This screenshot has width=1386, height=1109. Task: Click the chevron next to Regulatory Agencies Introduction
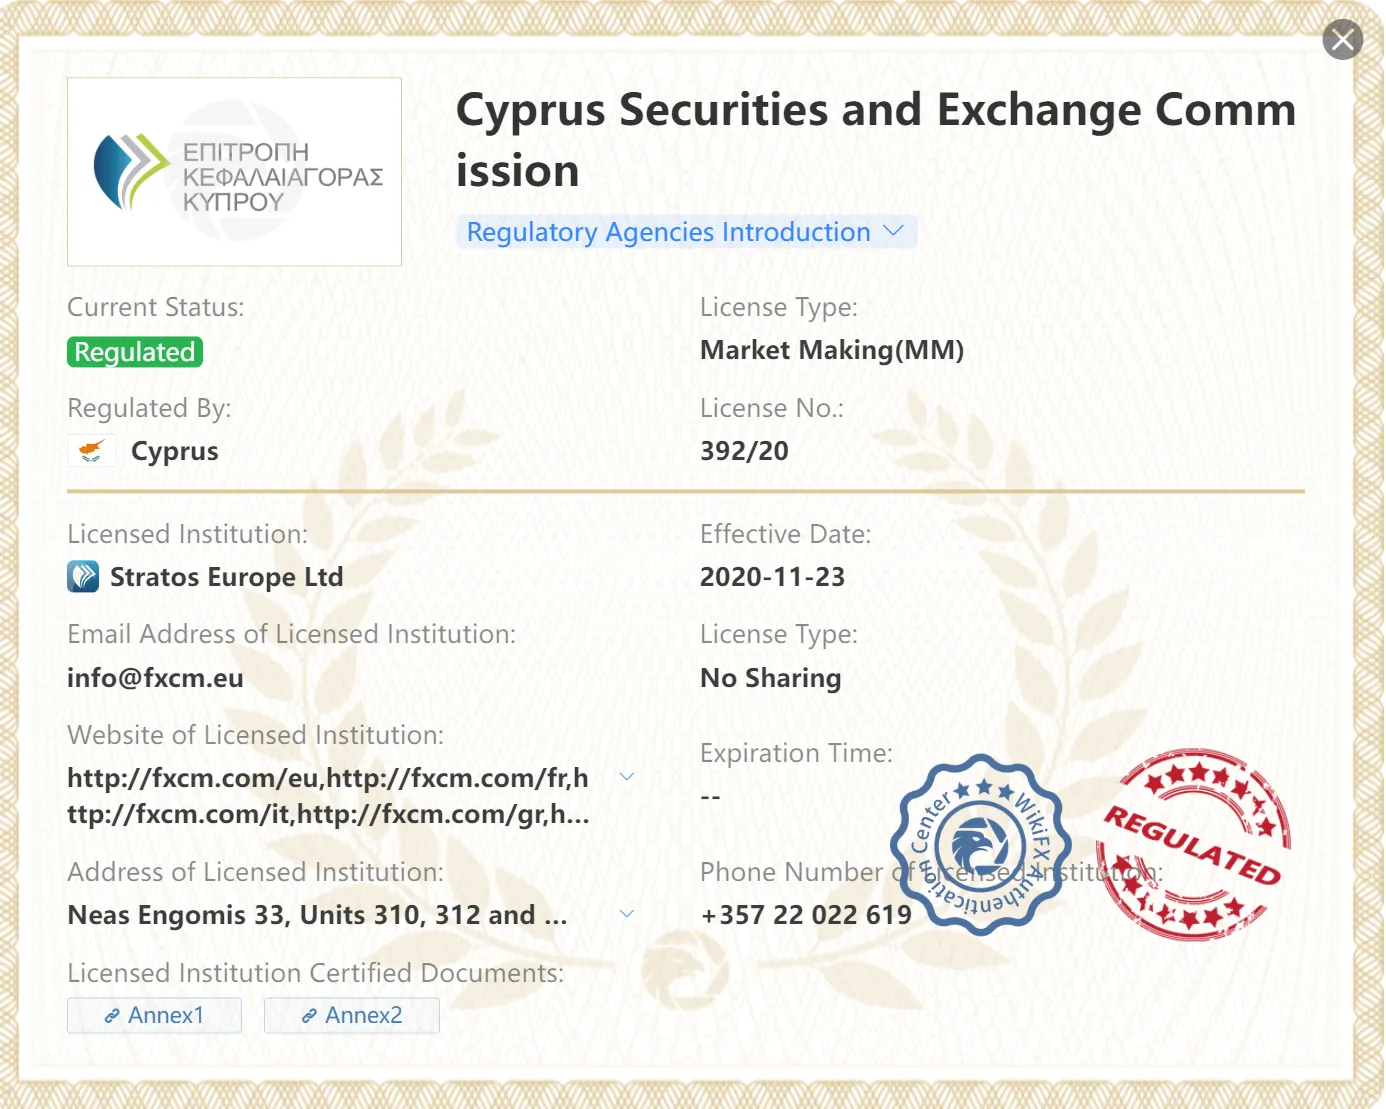coord(894,231)
